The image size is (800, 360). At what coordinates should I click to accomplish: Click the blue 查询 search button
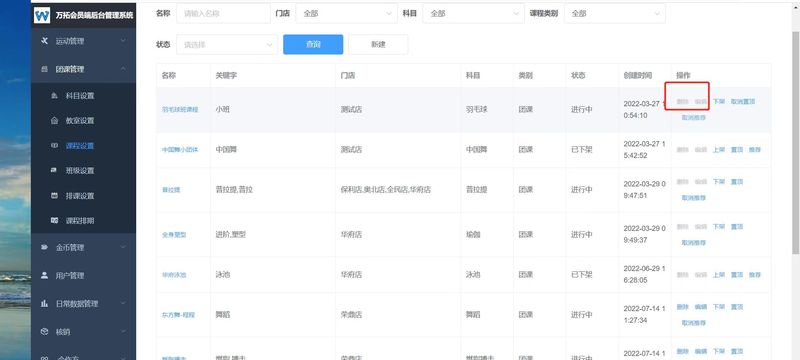coord(313,44)
